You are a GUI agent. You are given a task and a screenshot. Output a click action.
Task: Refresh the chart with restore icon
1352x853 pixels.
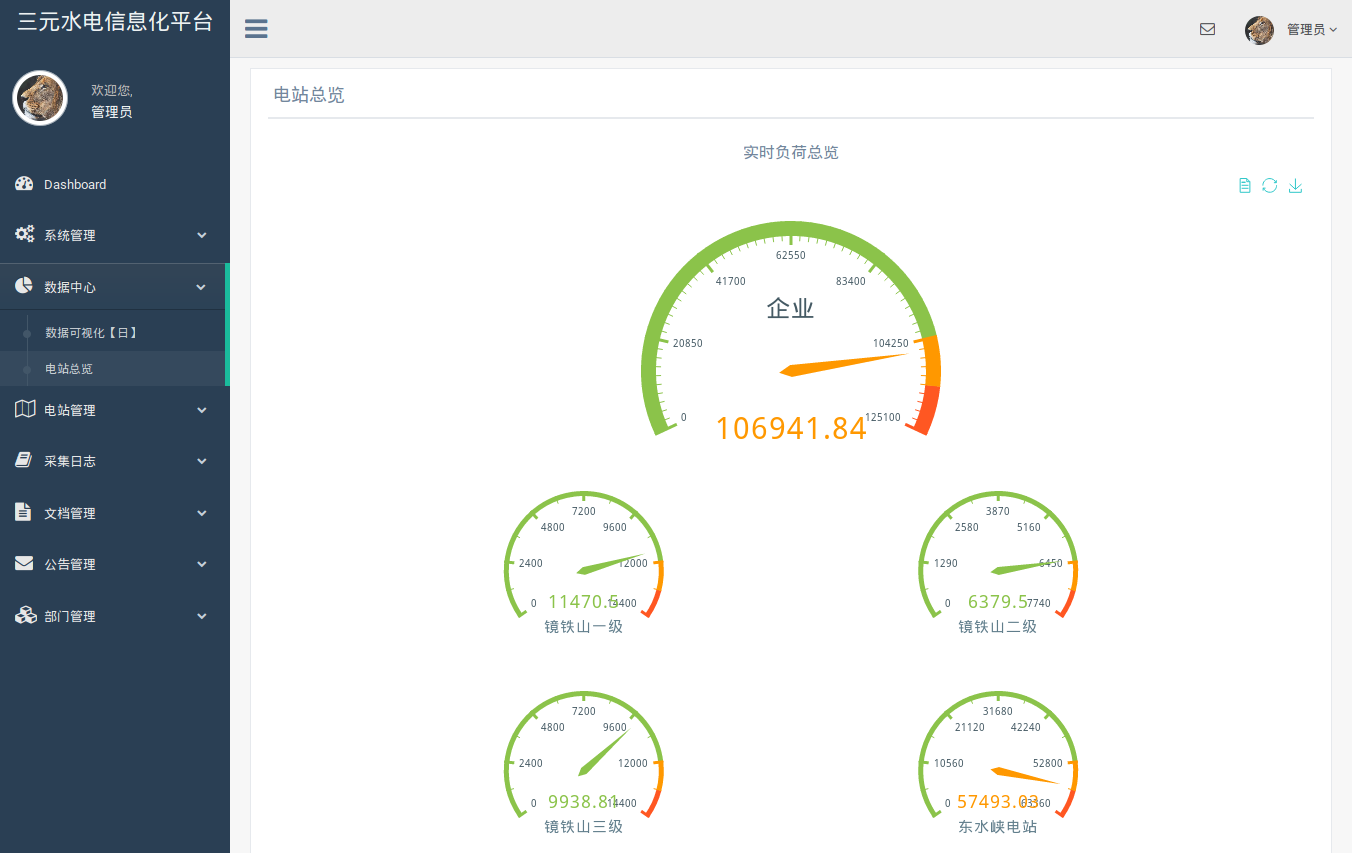1269,186
